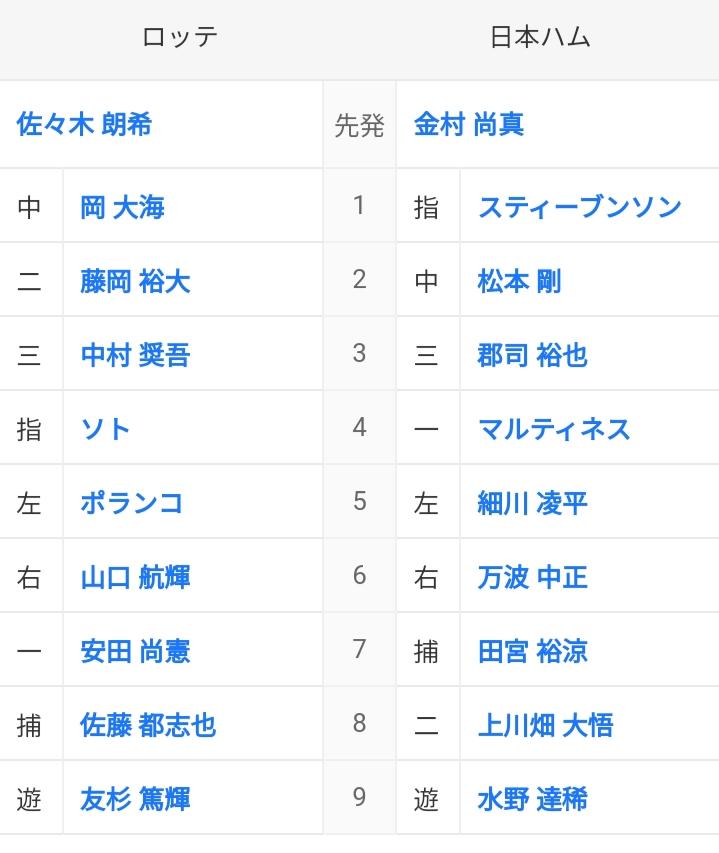
Task: Click 安田 尚憲 first baseman link
Action: [x=135, y=651]
